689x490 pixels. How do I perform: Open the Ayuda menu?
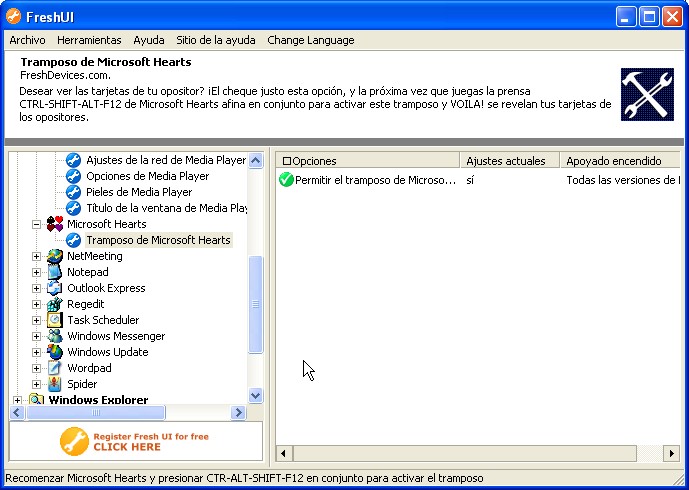[x=149, y=40]
